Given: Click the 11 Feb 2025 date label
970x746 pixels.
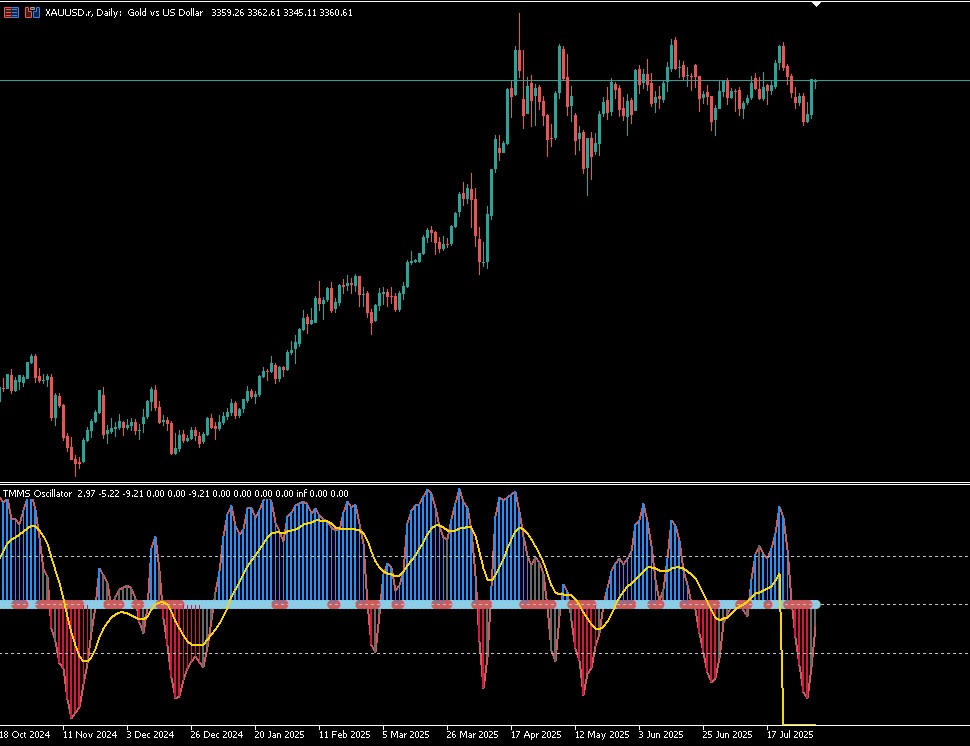Looking at the screenshot, I should point(345,735).
